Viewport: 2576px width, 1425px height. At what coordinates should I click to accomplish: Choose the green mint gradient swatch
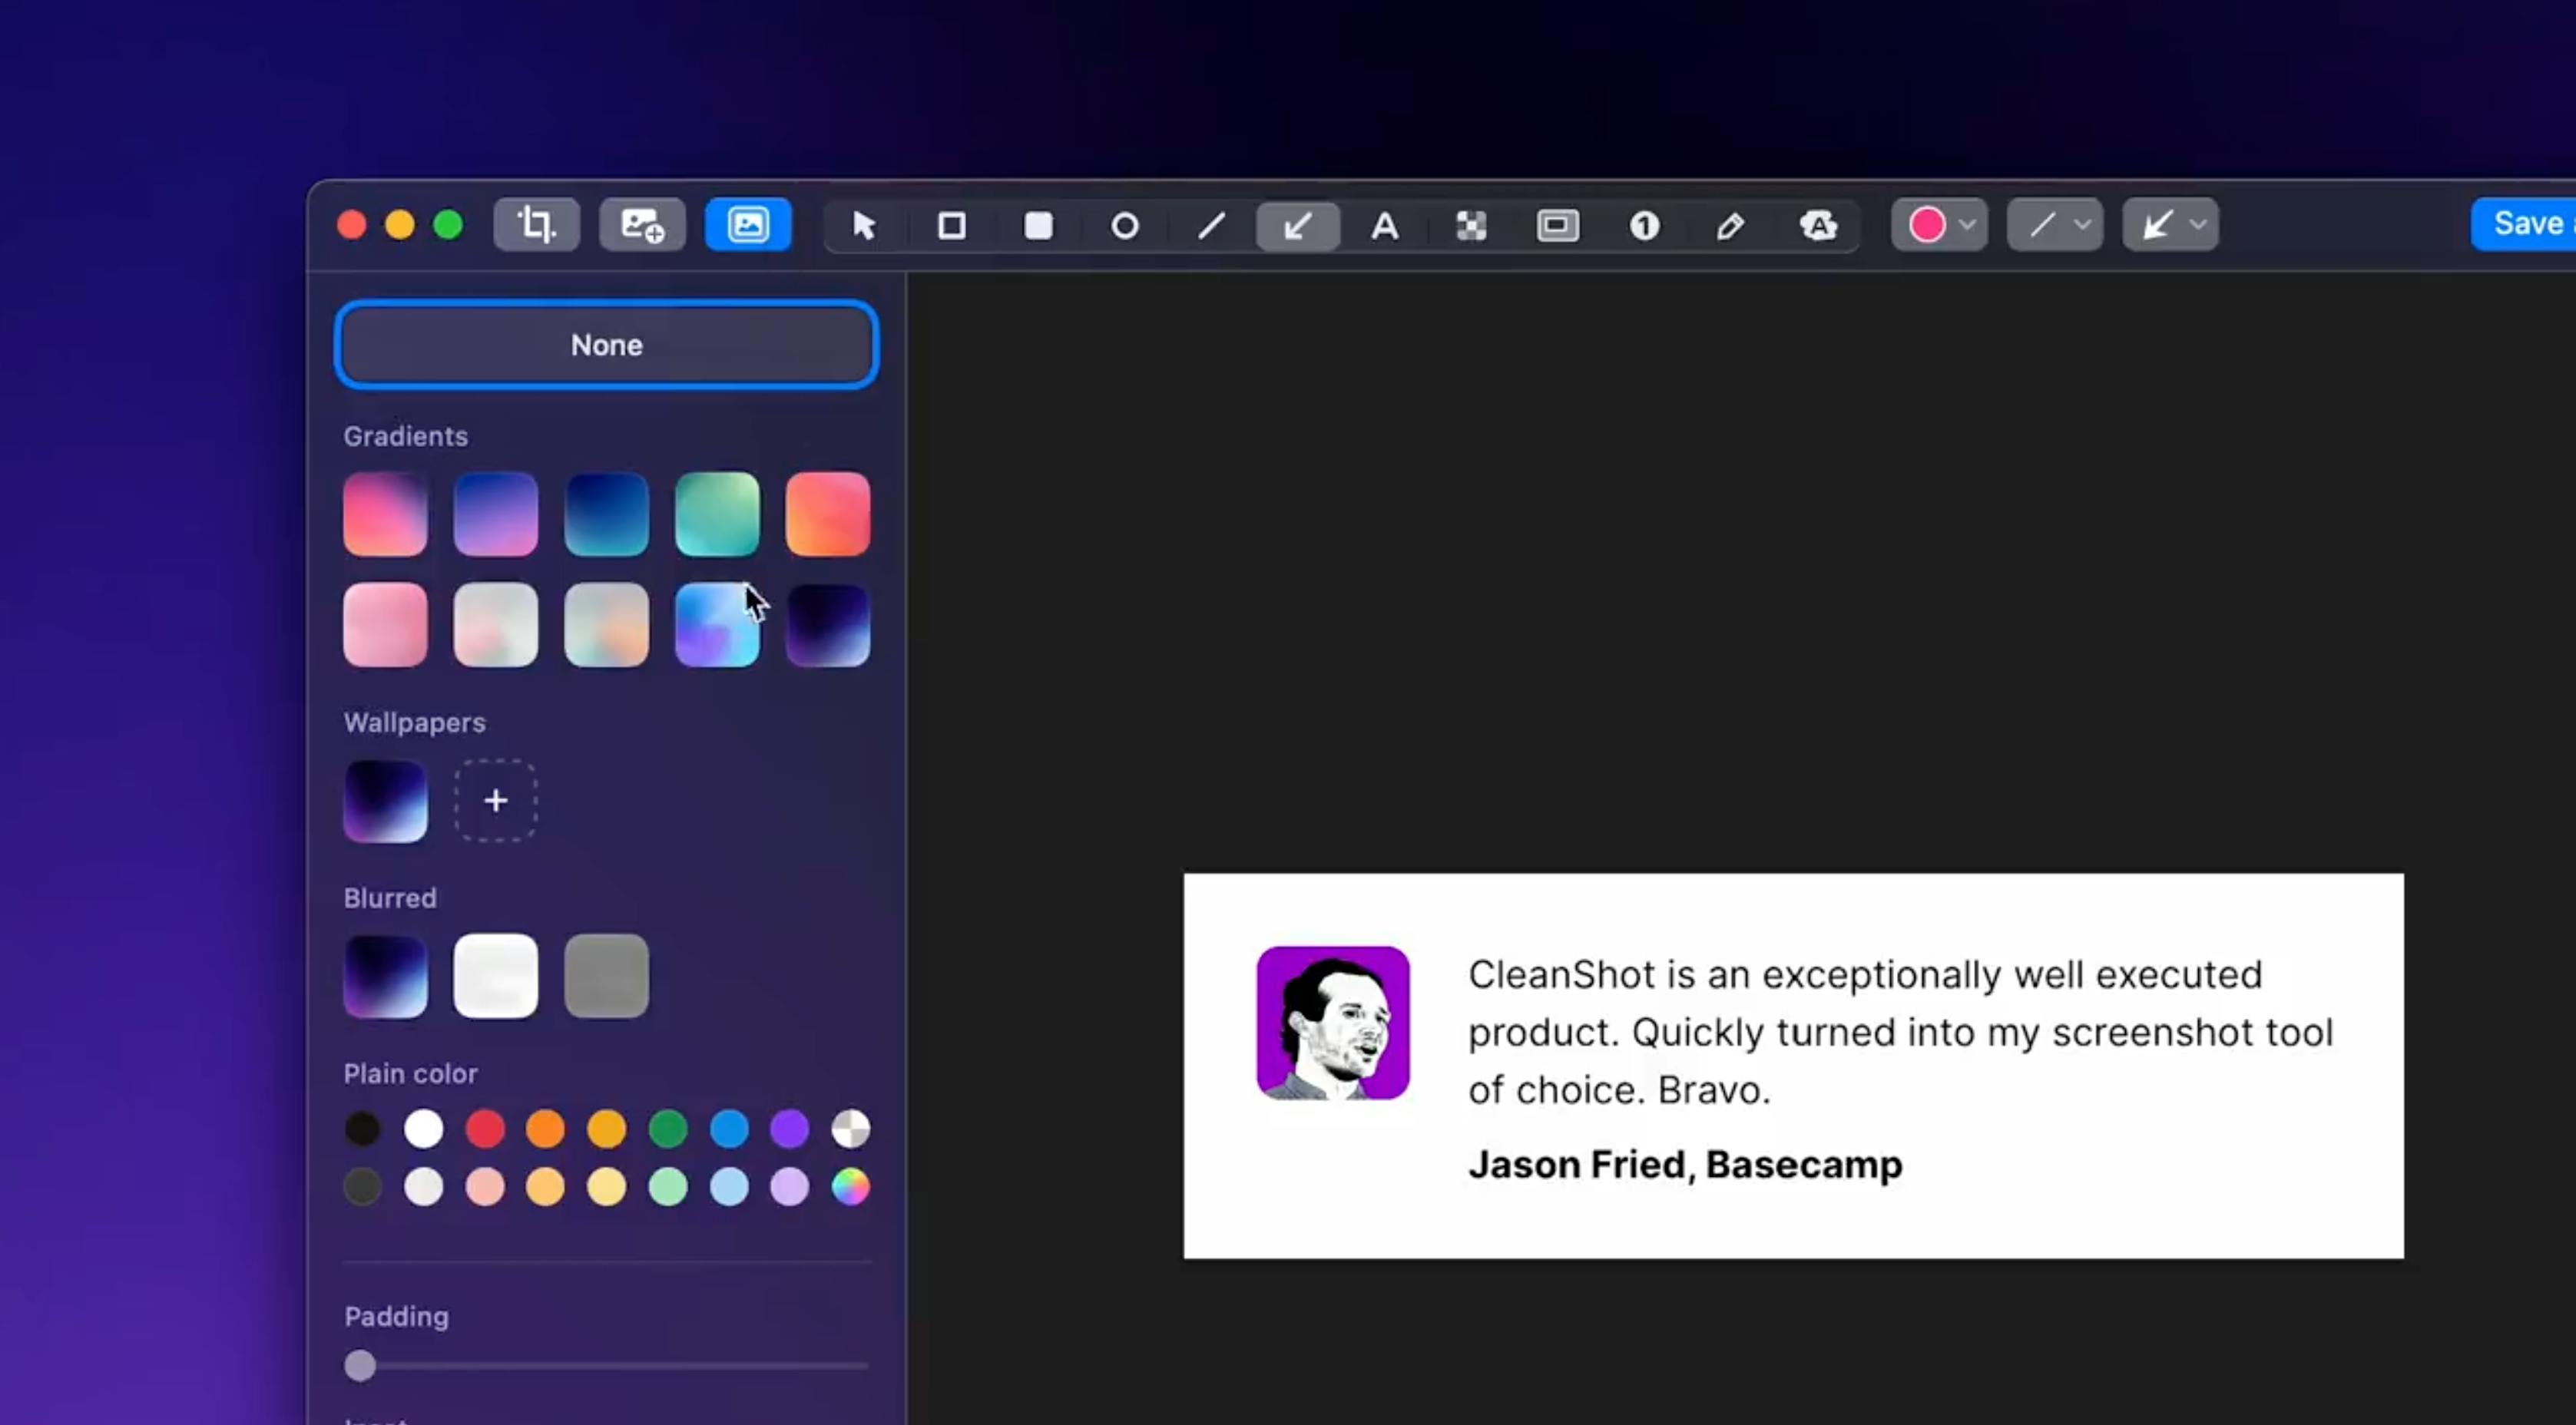717,514
